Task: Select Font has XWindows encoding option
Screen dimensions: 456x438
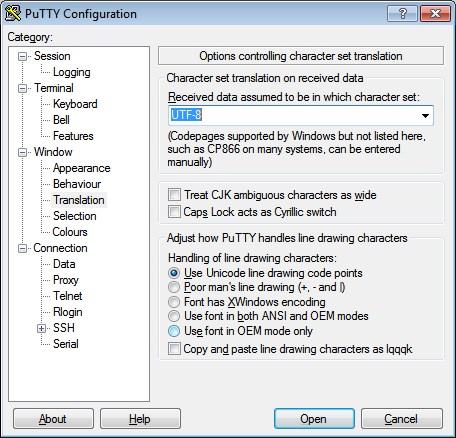Action: pyautogui.click(x=174, y=302)
